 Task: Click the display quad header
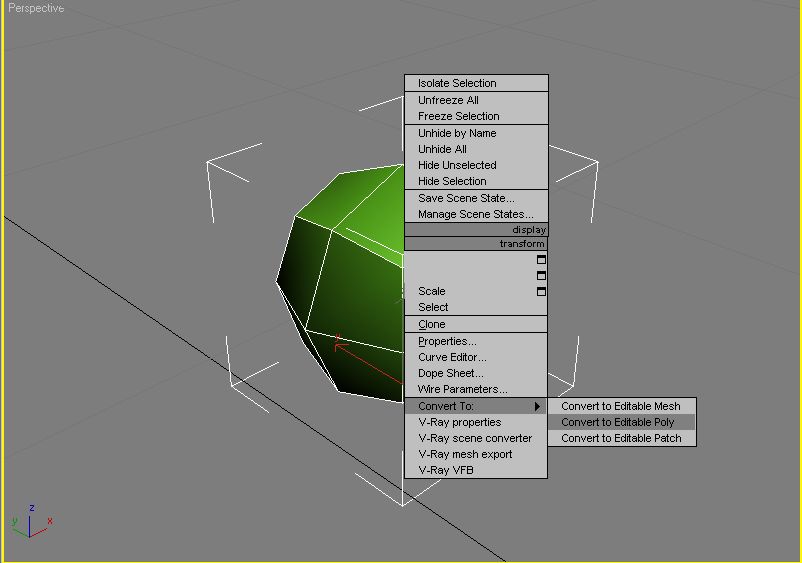(x=476, y=230)
